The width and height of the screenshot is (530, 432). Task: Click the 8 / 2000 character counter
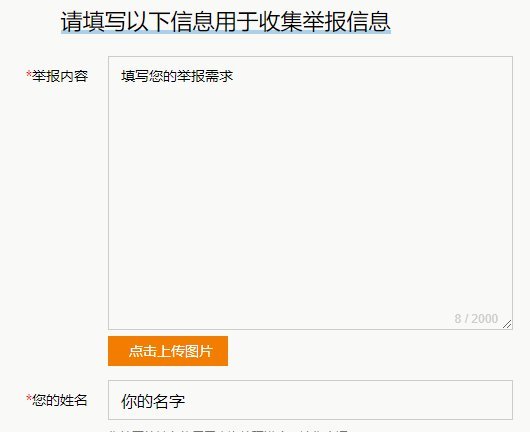pyautogui.click(x=476, y=318)
